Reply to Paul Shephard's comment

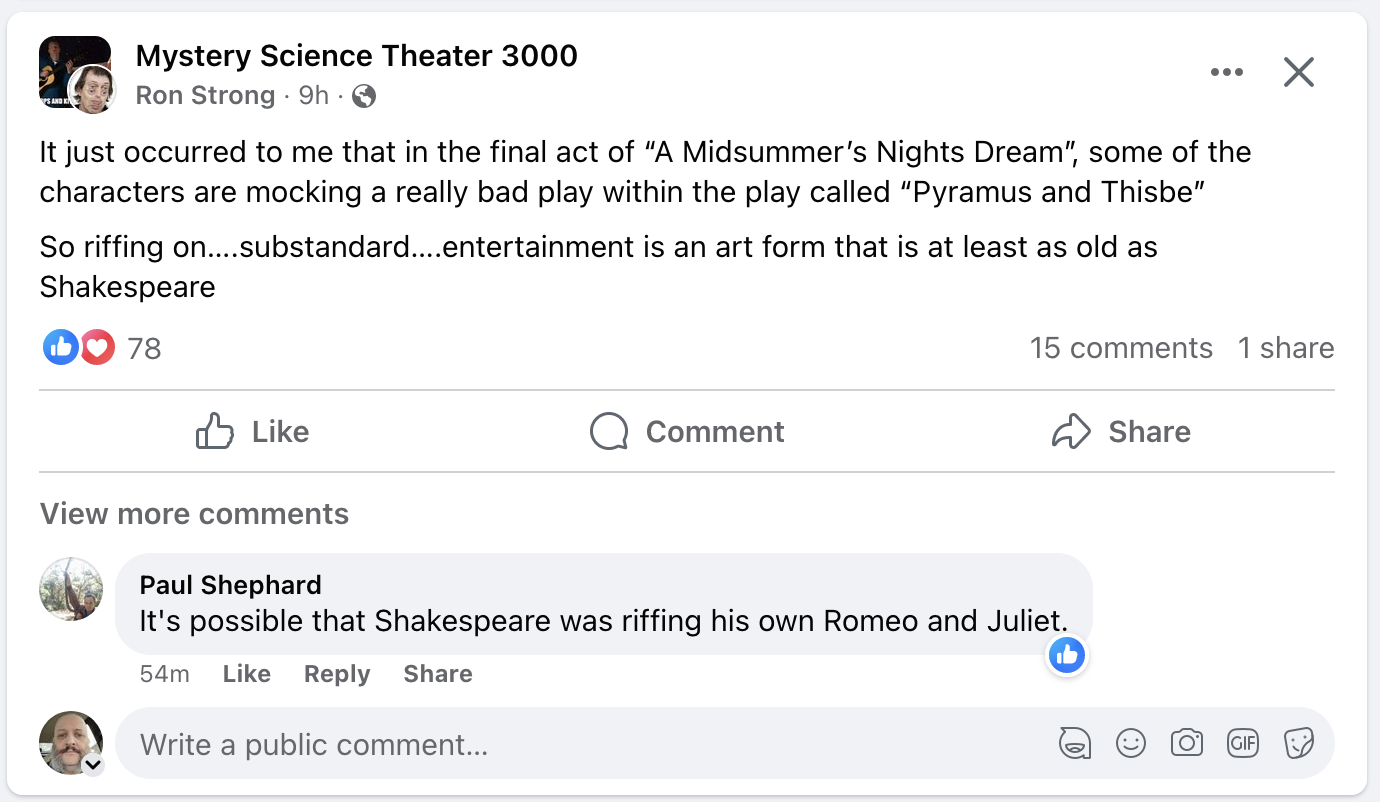point(337,674)
